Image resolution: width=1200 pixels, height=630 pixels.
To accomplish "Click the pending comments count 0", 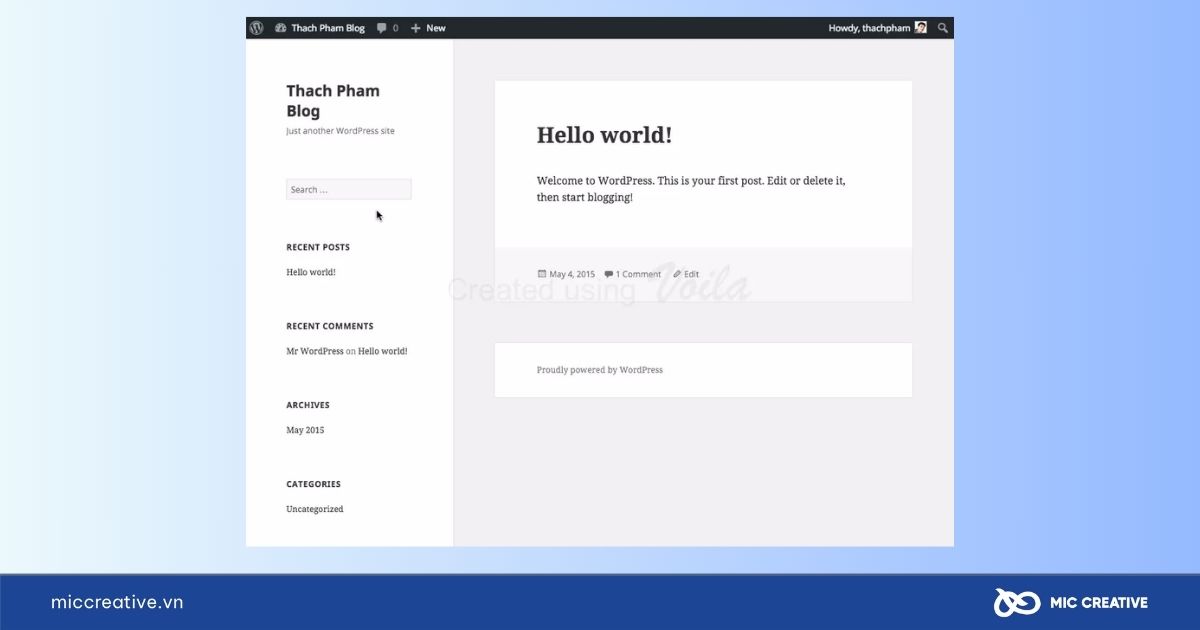I will click(395, 28).
